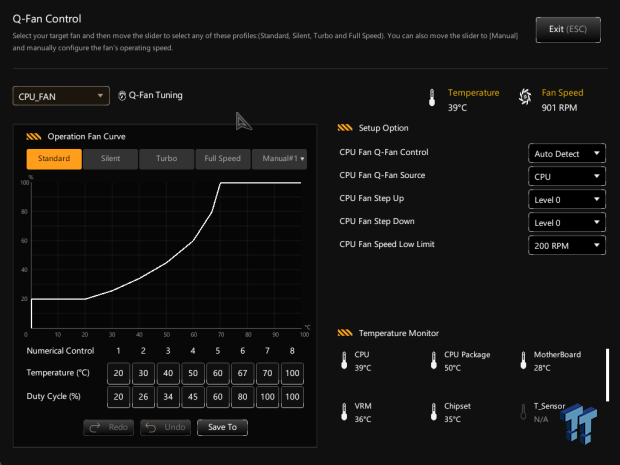Click the Numerical Control label
This screenshot has height=465, width=620.
click(x=60, y=351)
